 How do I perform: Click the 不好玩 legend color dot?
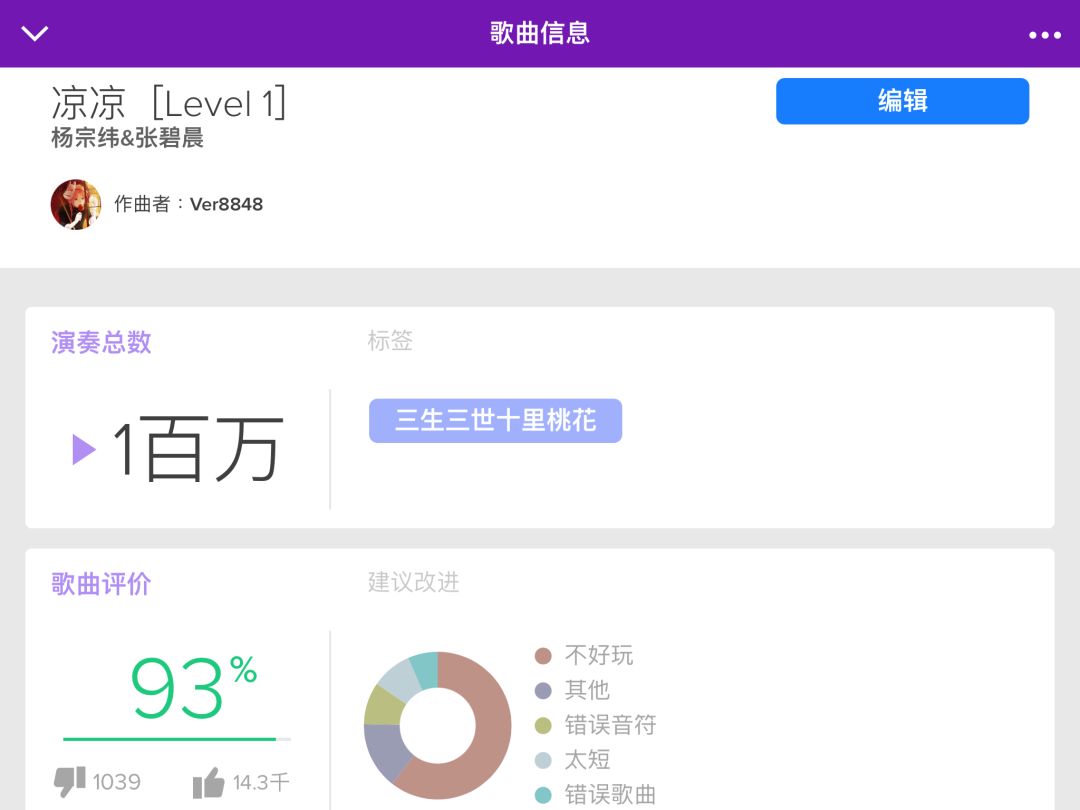pyautogui.click(x=543, y=656)
